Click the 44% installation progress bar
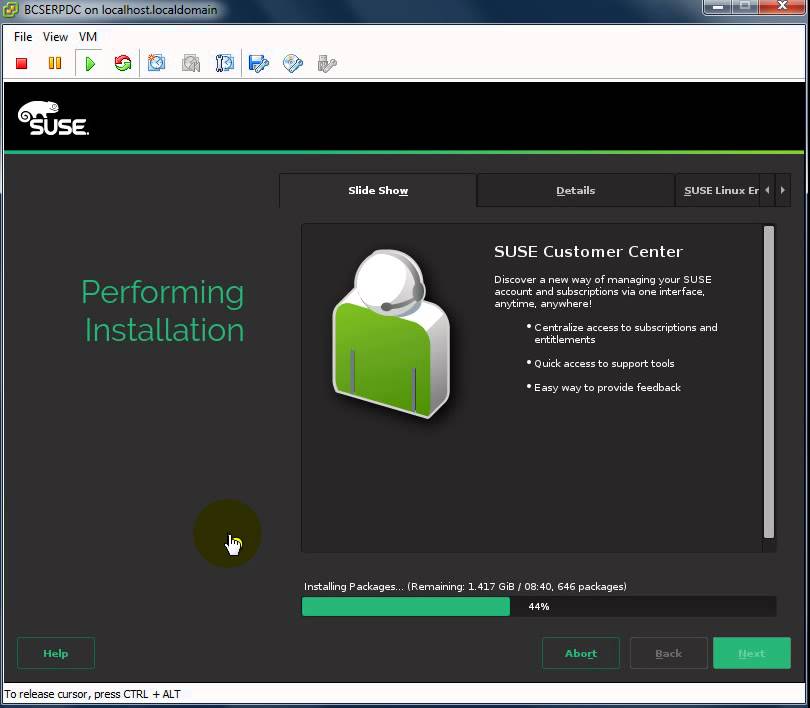This screenshot has width=810, height=708. point(539,606)
